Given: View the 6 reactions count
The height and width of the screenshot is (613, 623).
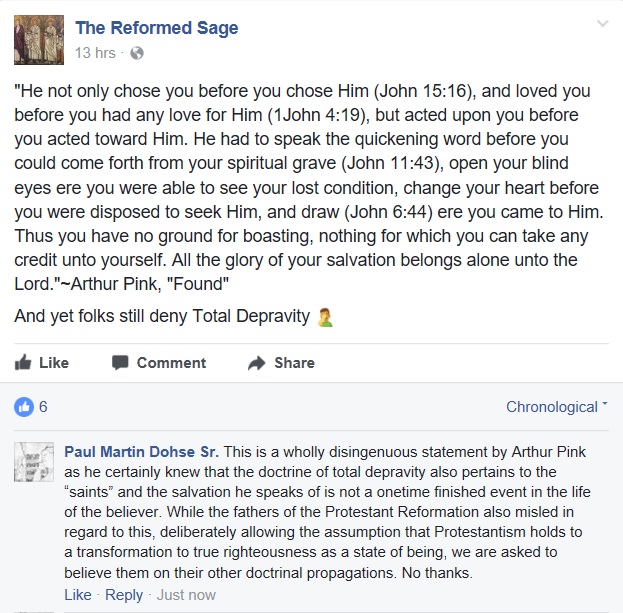Looking at the screenshot, I should pyautogui.click(x=43, y=407).
